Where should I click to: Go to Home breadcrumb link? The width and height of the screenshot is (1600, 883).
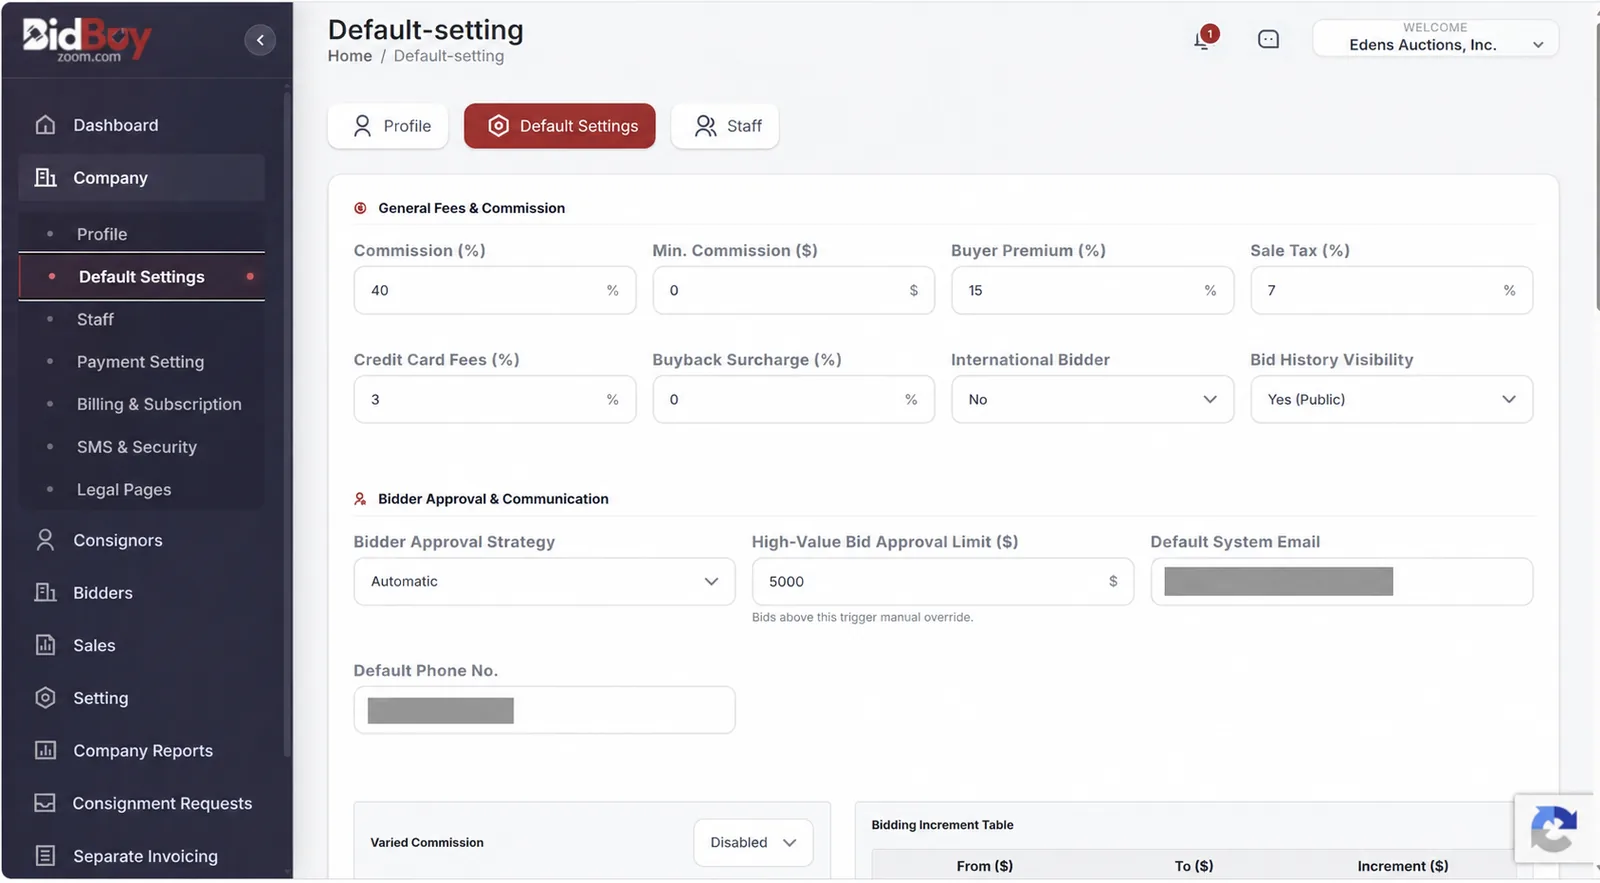pos(350,56)
